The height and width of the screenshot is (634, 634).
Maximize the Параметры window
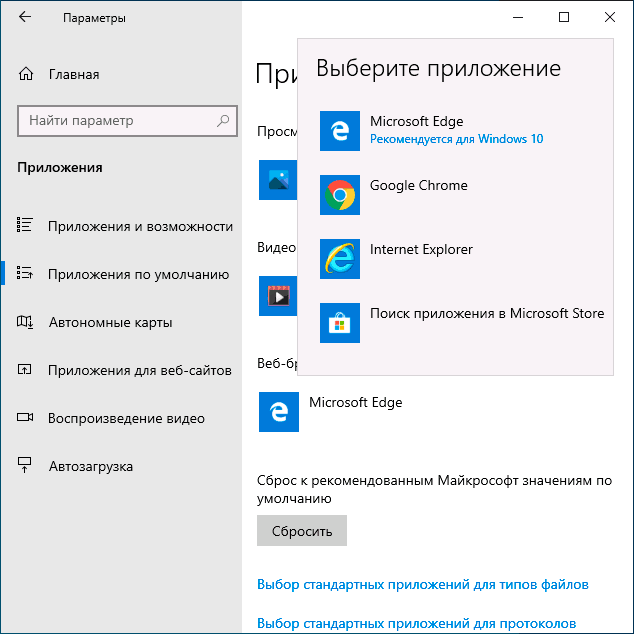pyautogui.click(x=564, y=17)
